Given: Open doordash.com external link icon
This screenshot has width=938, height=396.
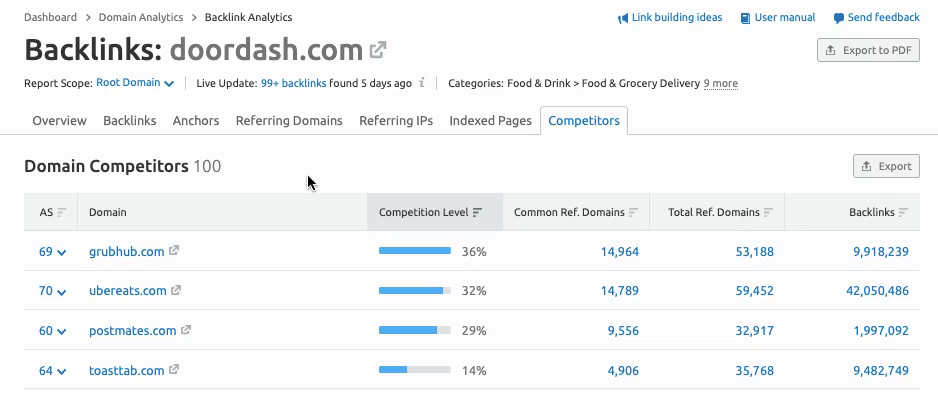Looking at the screenshot, I should pyautogui.click(x=377, y=50).
